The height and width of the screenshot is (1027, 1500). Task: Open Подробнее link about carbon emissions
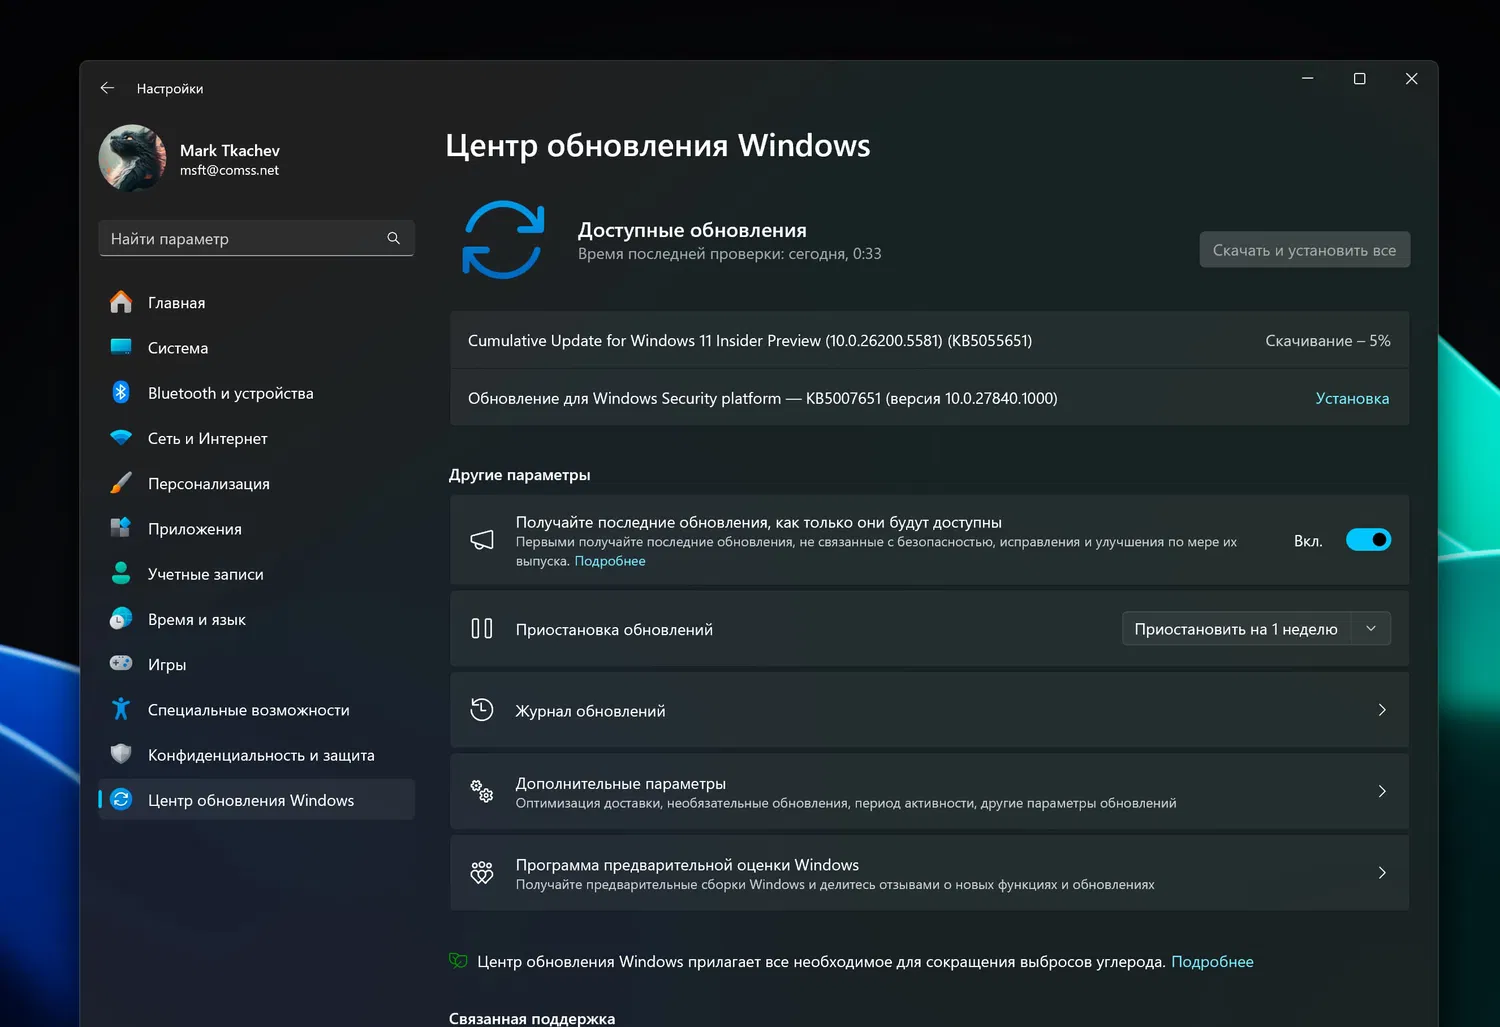pos(1212,961)
